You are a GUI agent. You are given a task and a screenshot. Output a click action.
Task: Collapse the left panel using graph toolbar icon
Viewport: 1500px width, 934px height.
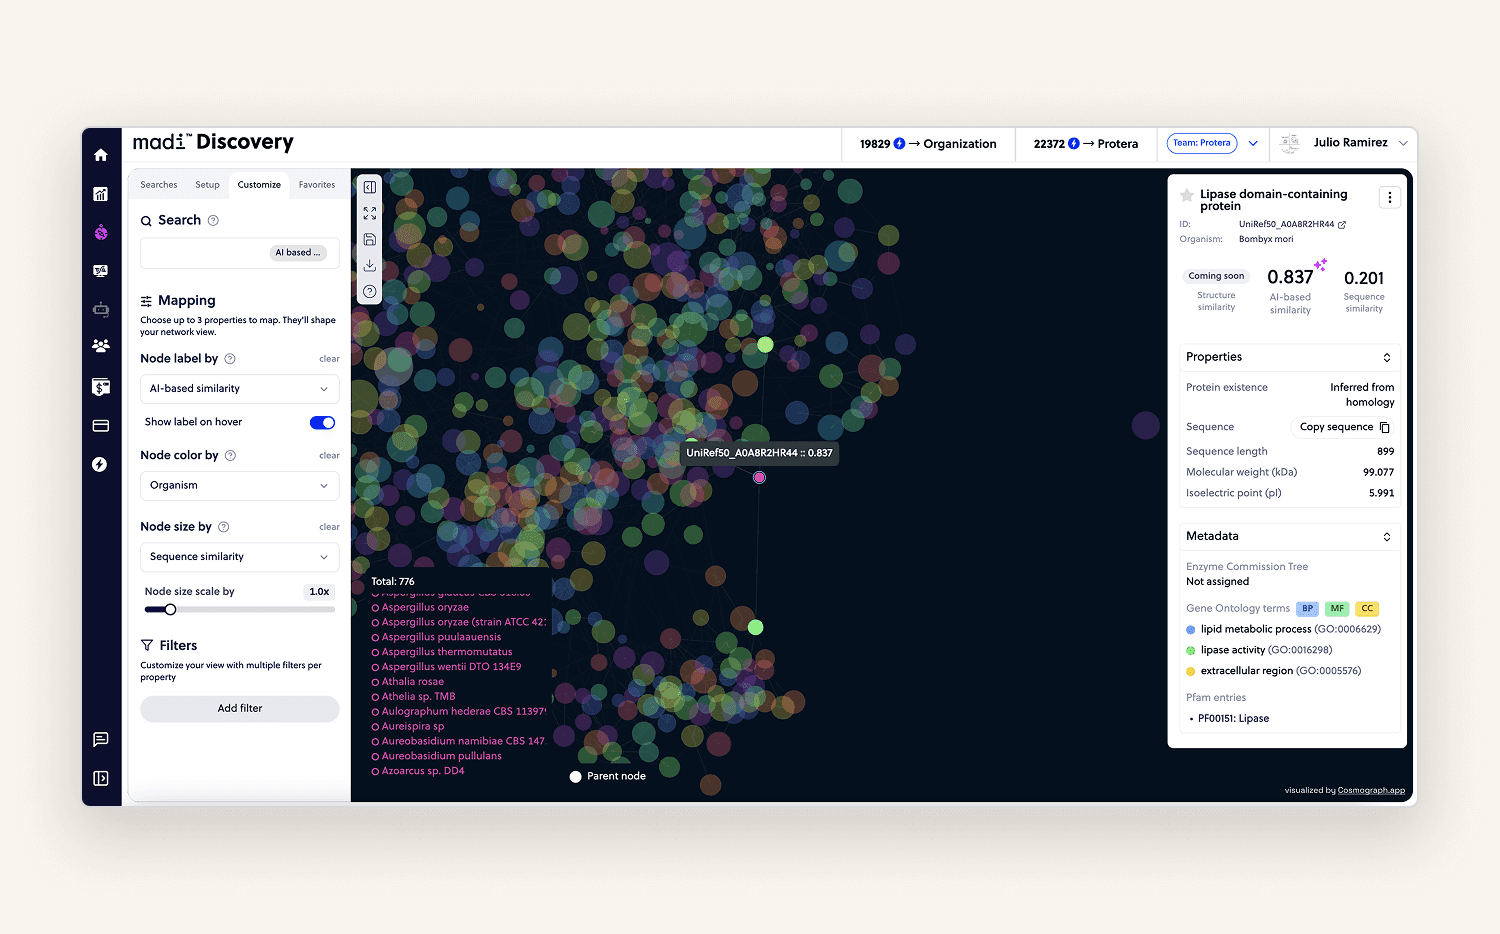370,187
